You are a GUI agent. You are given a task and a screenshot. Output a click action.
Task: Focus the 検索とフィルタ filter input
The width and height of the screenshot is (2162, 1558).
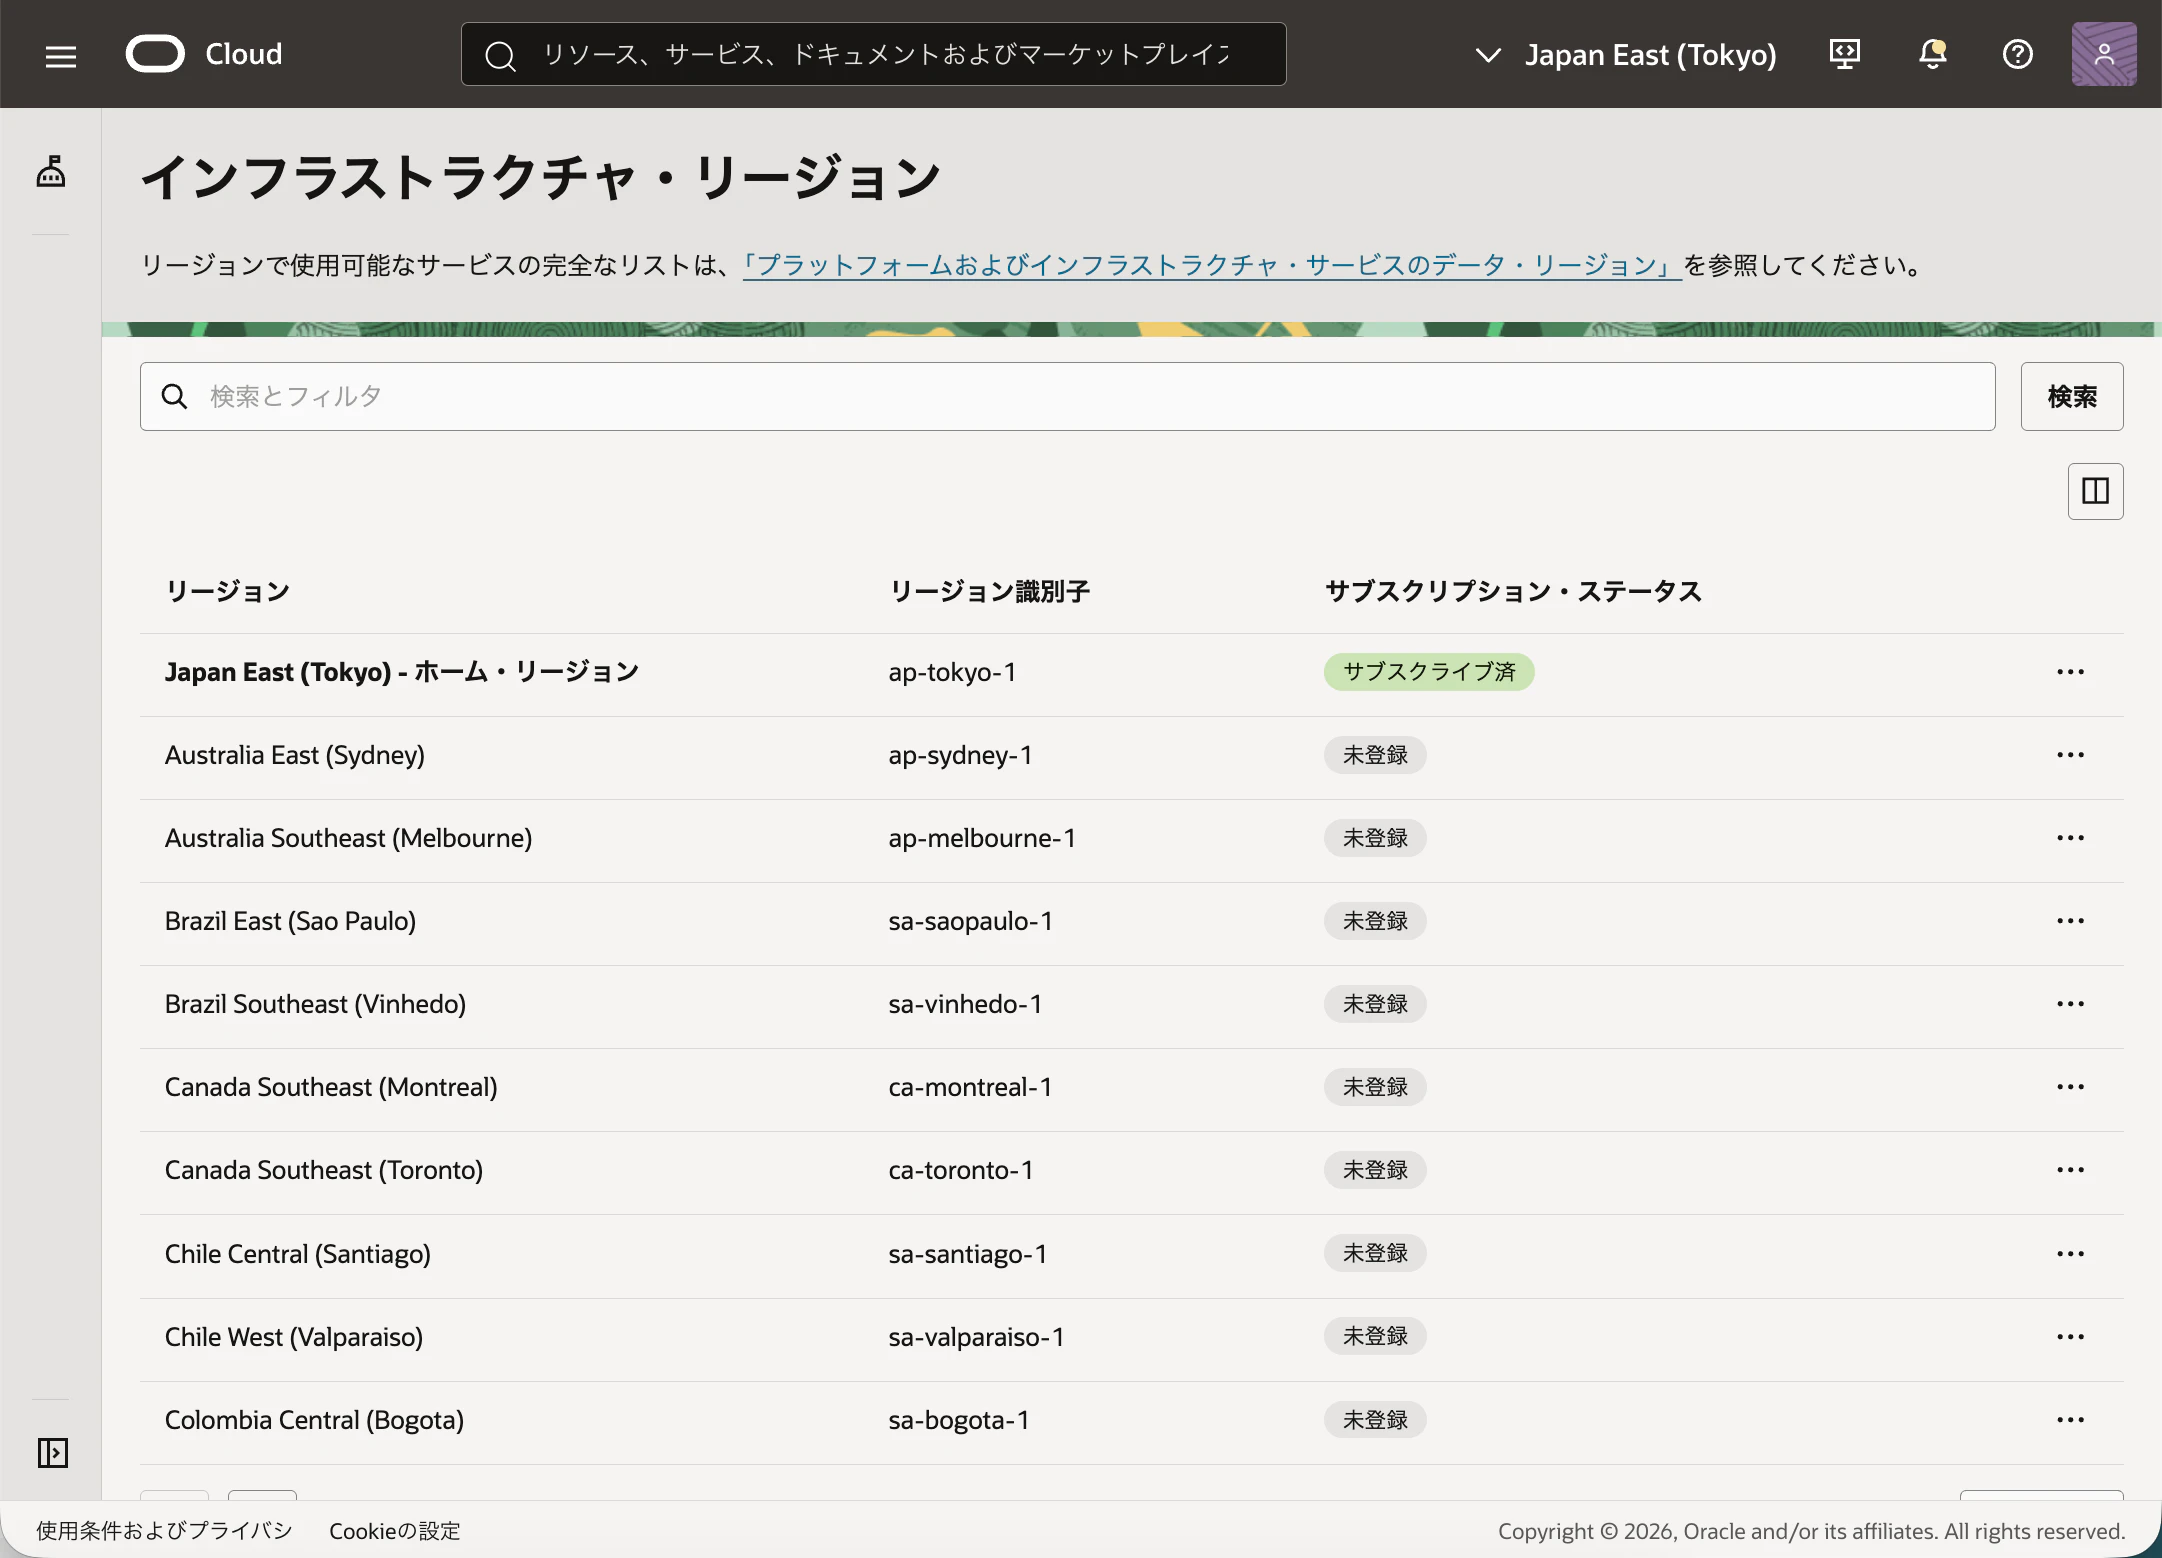[x=1068, y=397]
